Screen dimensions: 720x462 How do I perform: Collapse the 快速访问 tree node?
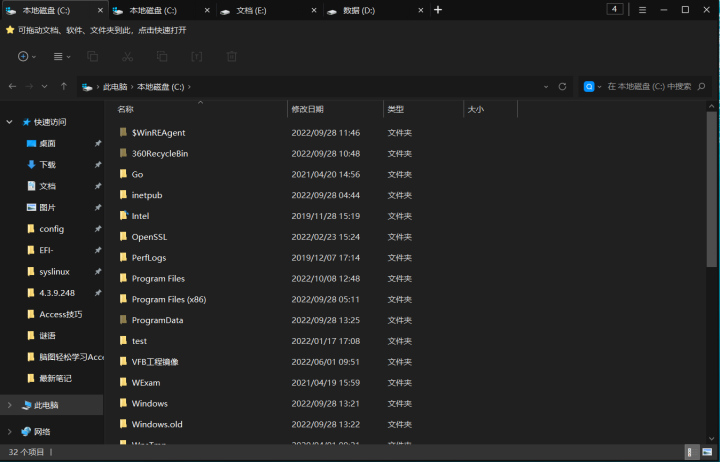(x=9, y=122)
